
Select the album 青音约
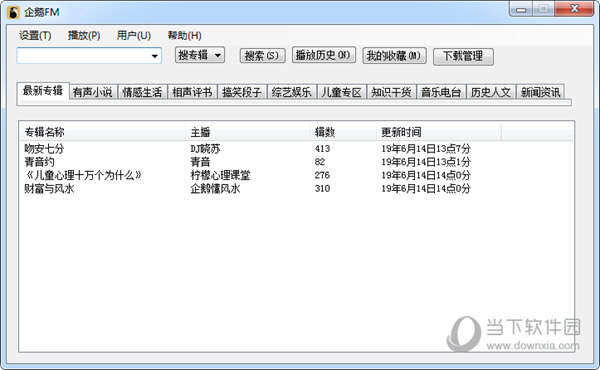pyautogui.click(x=39, y=162)
